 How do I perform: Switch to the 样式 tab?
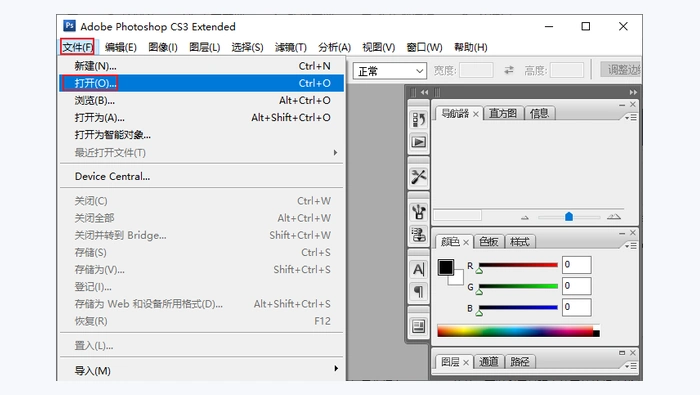pos(519,242)
